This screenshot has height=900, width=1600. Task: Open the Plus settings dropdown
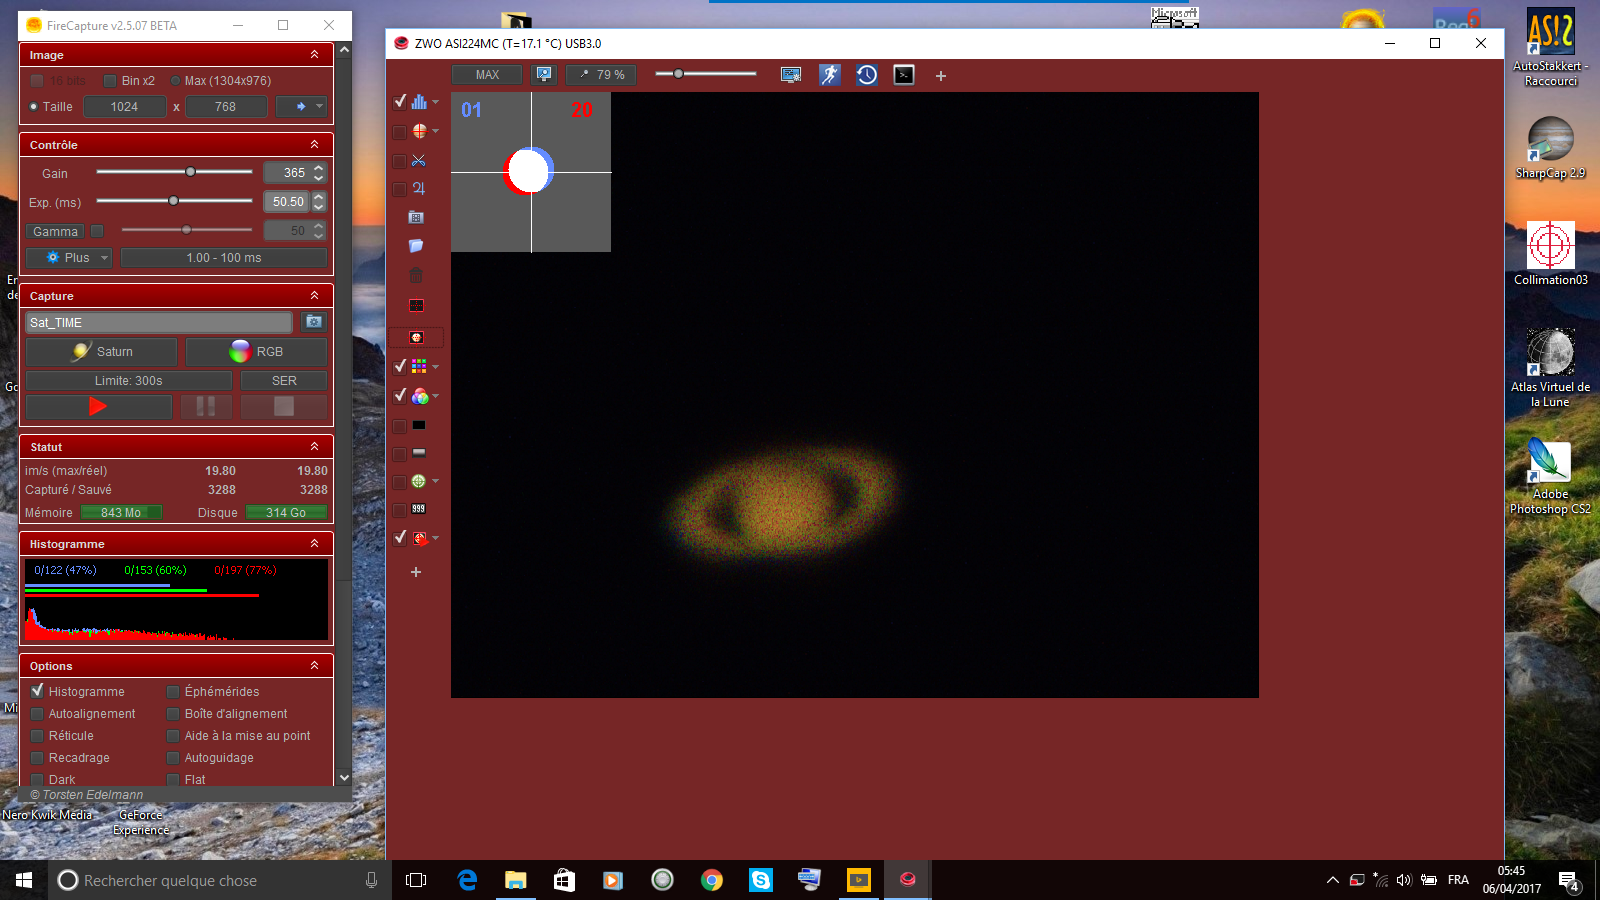tap(68, 258)
